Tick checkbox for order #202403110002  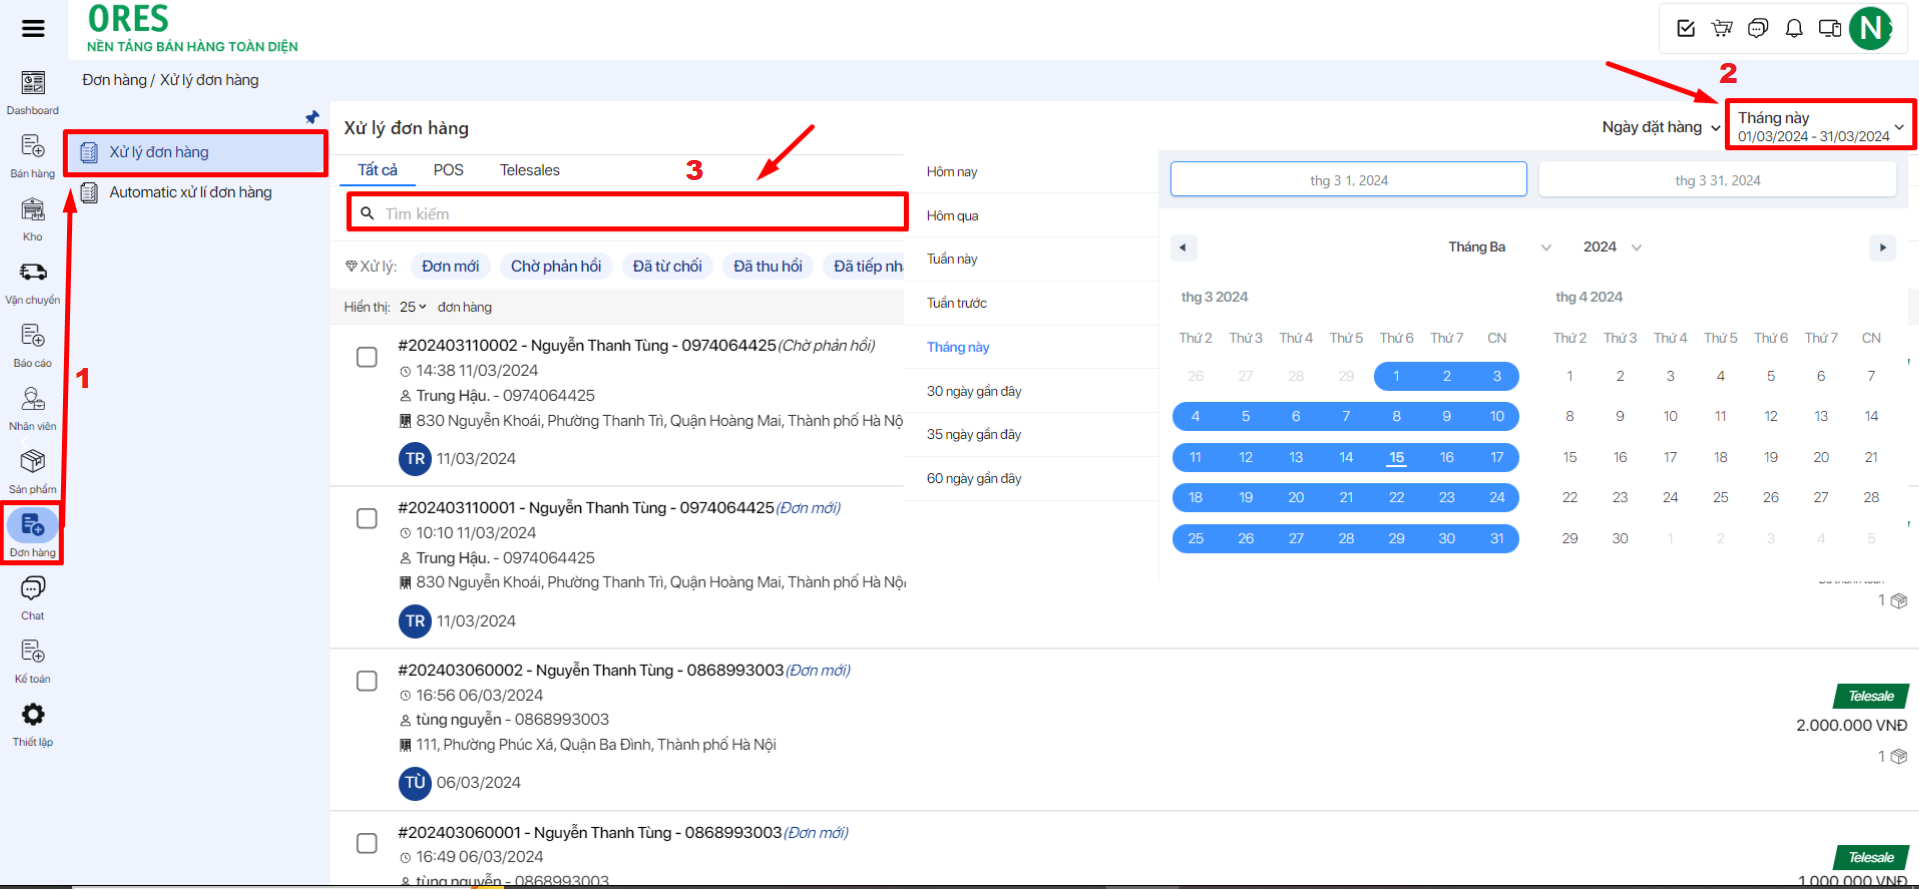[367, 357]
